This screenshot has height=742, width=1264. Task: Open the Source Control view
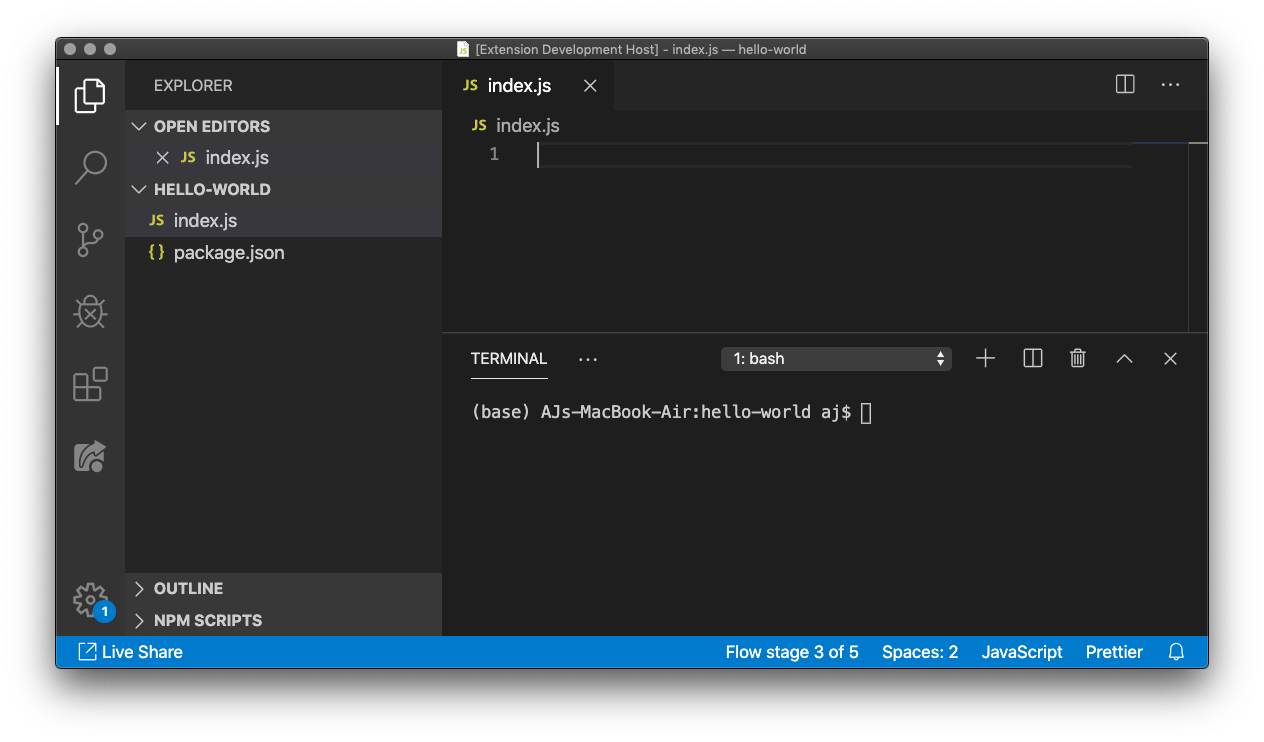90,241
